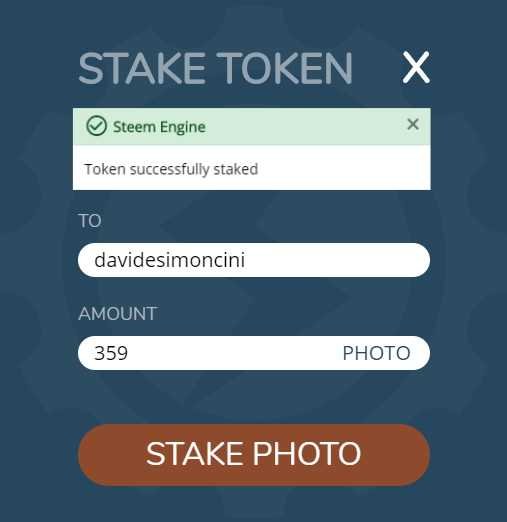507x522 pixels.
Task: Click the STAKE TOKEN heading
Action: coord(215,68)
